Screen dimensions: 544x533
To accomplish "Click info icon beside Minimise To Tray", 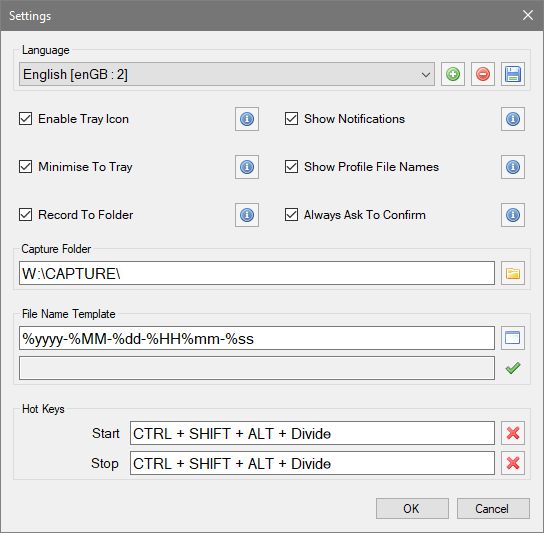I will click(x=247, y=167).
